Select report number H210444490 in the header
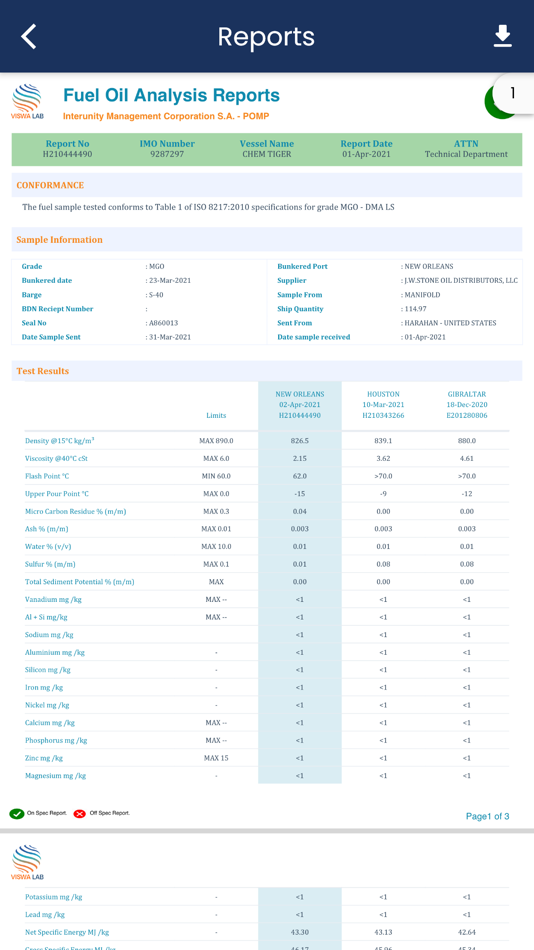The height and width of the screenshot is (950, 534). 67,154
